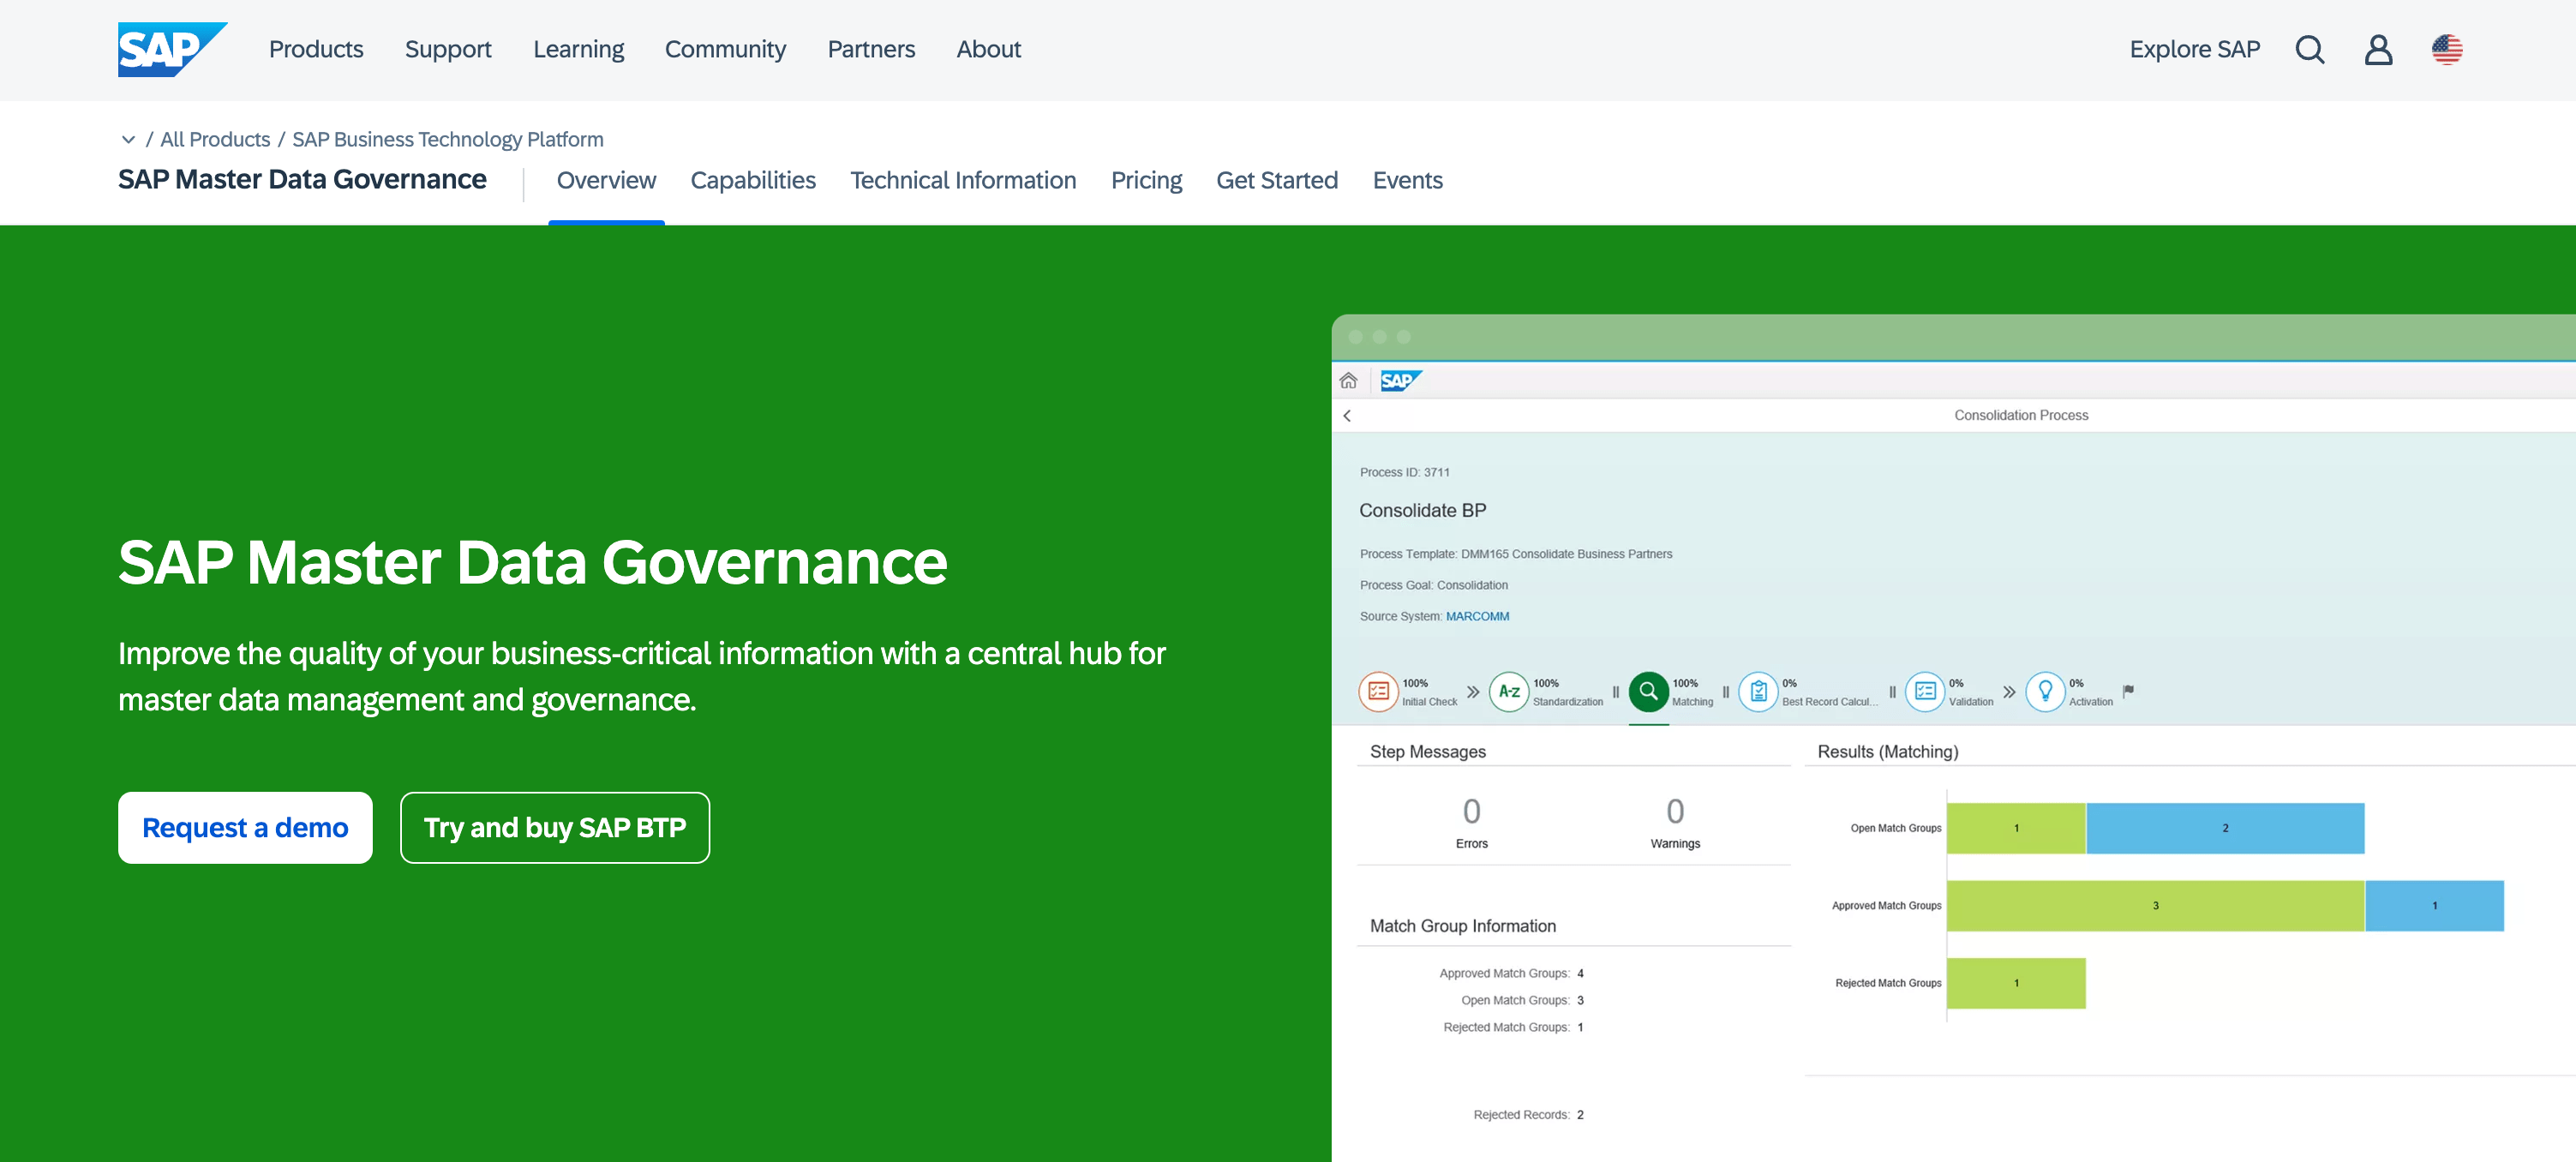Switch to the Overview tab

point(606,180)
